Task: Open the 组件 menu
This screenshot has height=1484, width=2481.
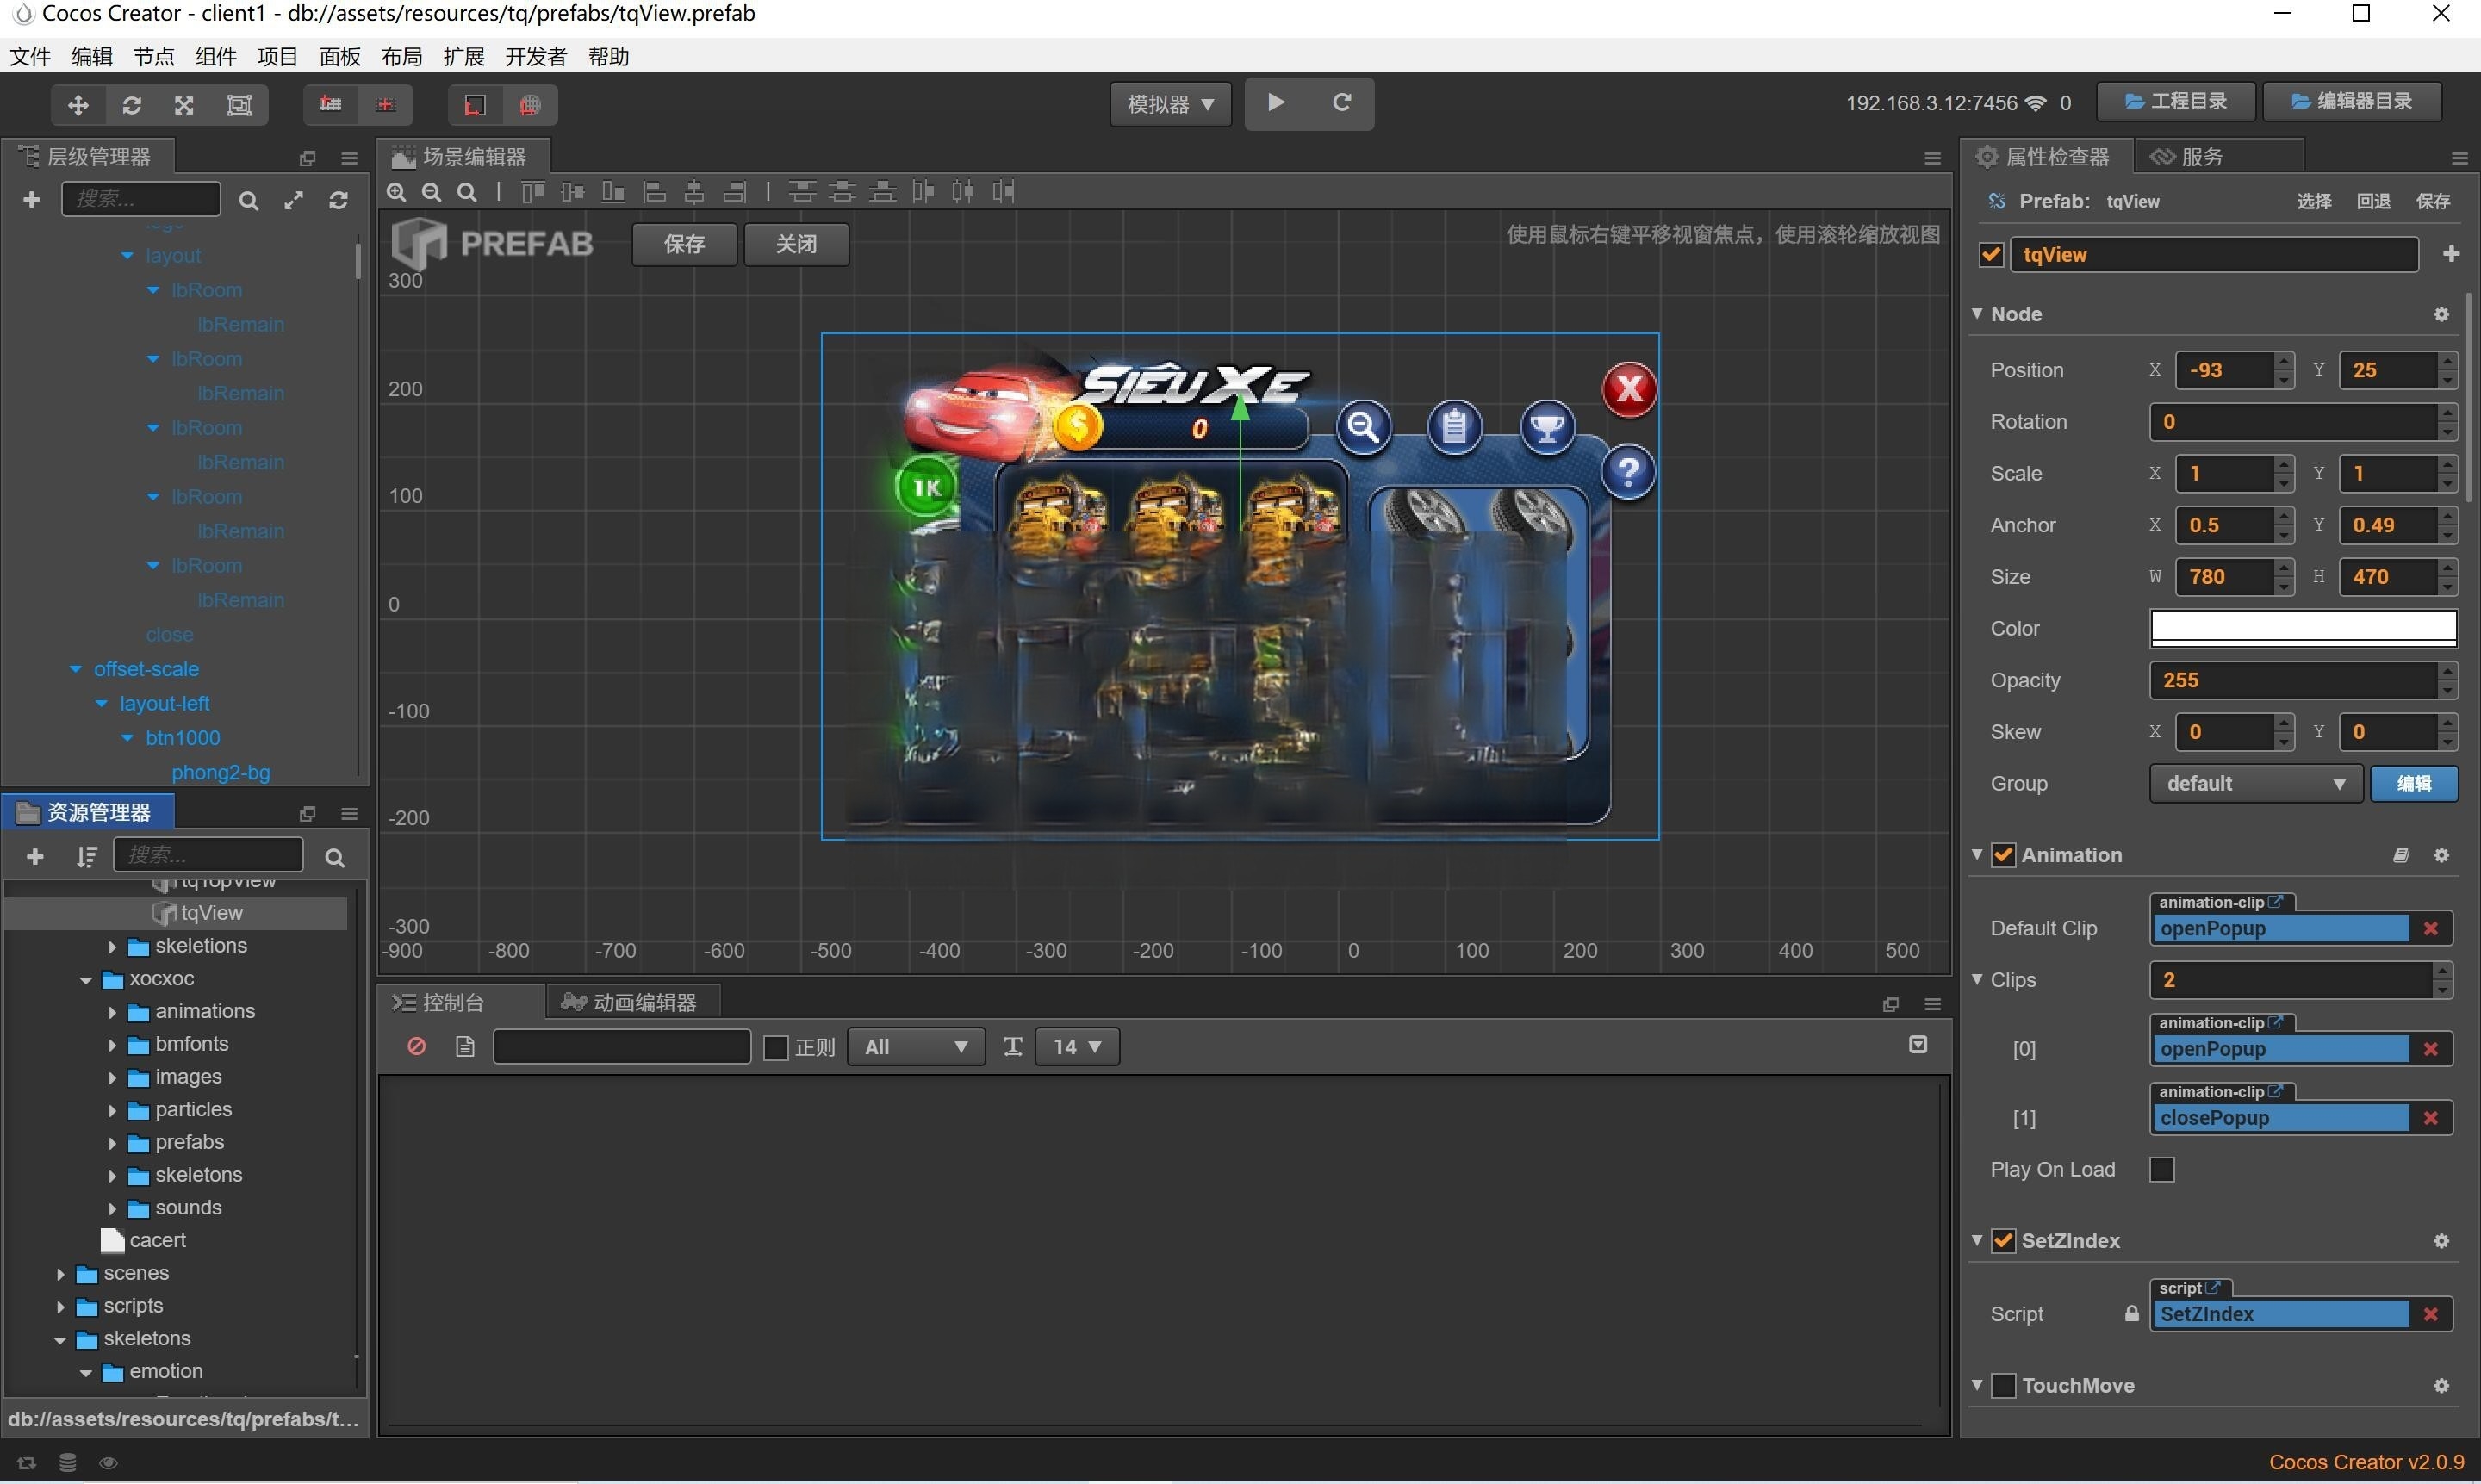Action: (x=215, y=57)
